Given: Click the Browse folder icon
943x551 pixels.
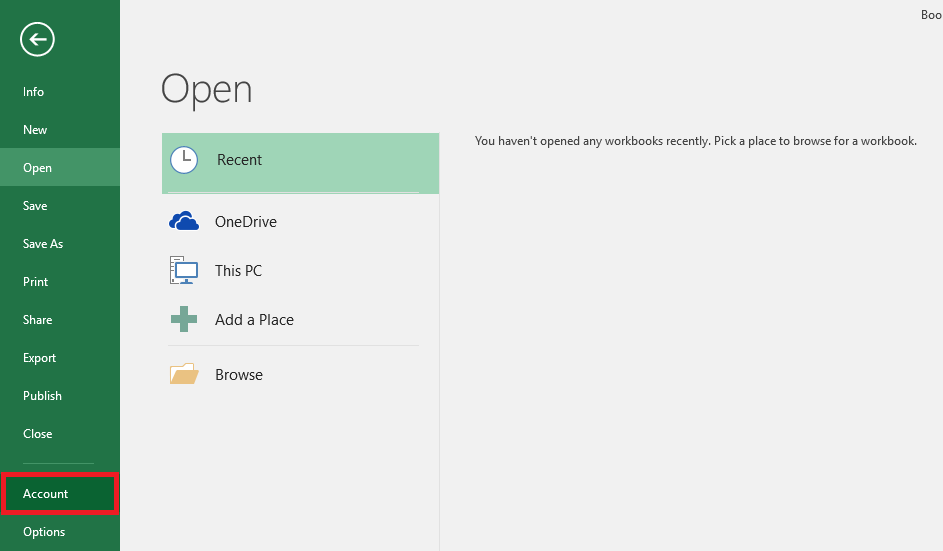Looking at the screenshot, I should (x=184, y=374).
